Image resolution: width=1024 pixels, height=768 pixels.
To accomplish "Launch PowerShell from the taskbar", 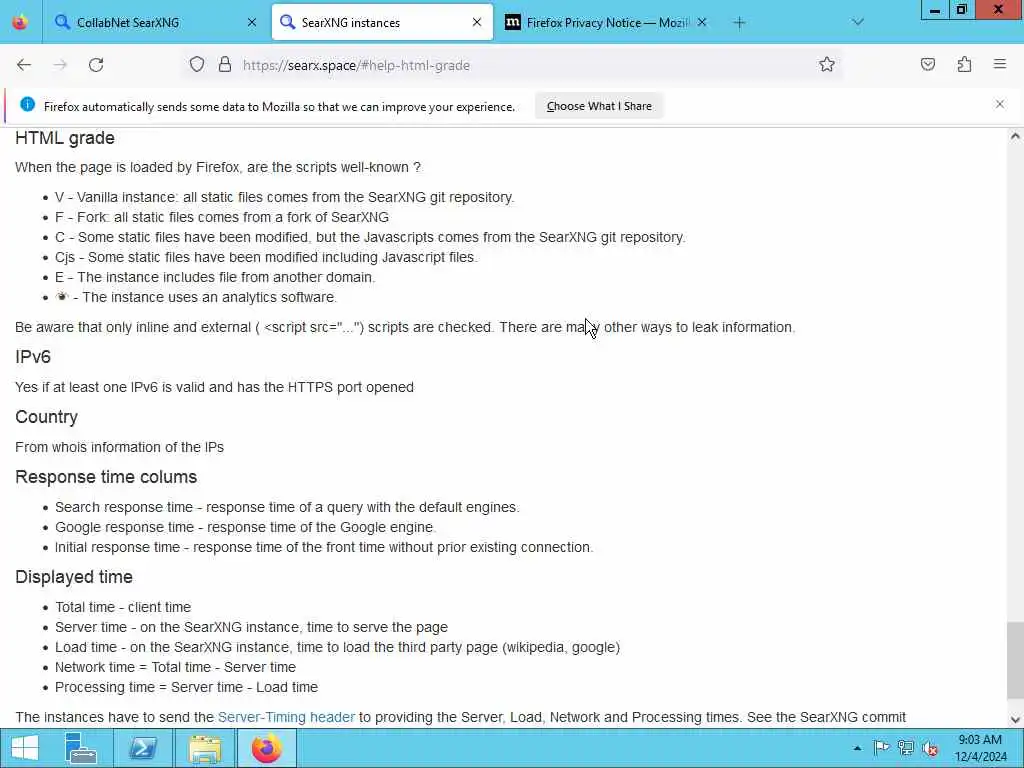I will (x=142, y=748).
